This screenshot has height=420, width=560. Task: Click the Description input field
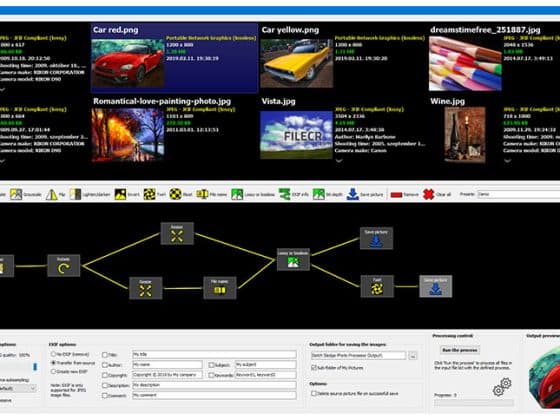[x=214, y=385]
